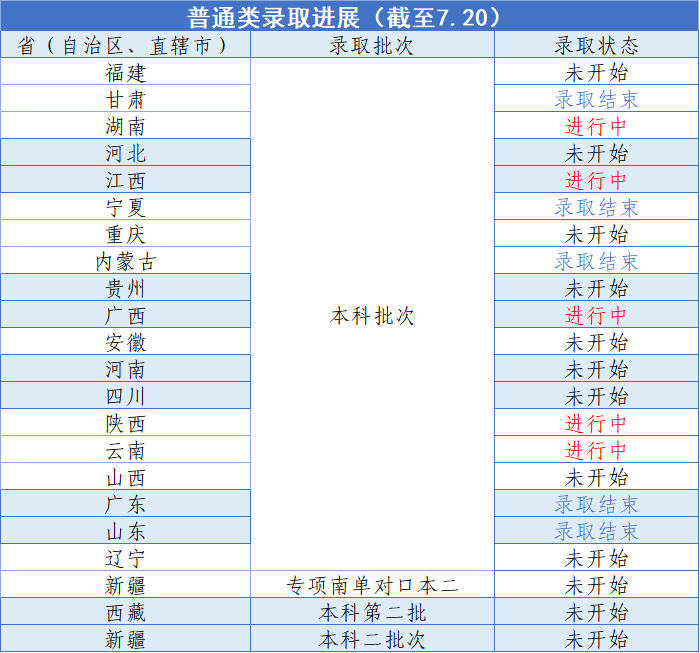Click the 录取状态 column header

pos(596,45)
